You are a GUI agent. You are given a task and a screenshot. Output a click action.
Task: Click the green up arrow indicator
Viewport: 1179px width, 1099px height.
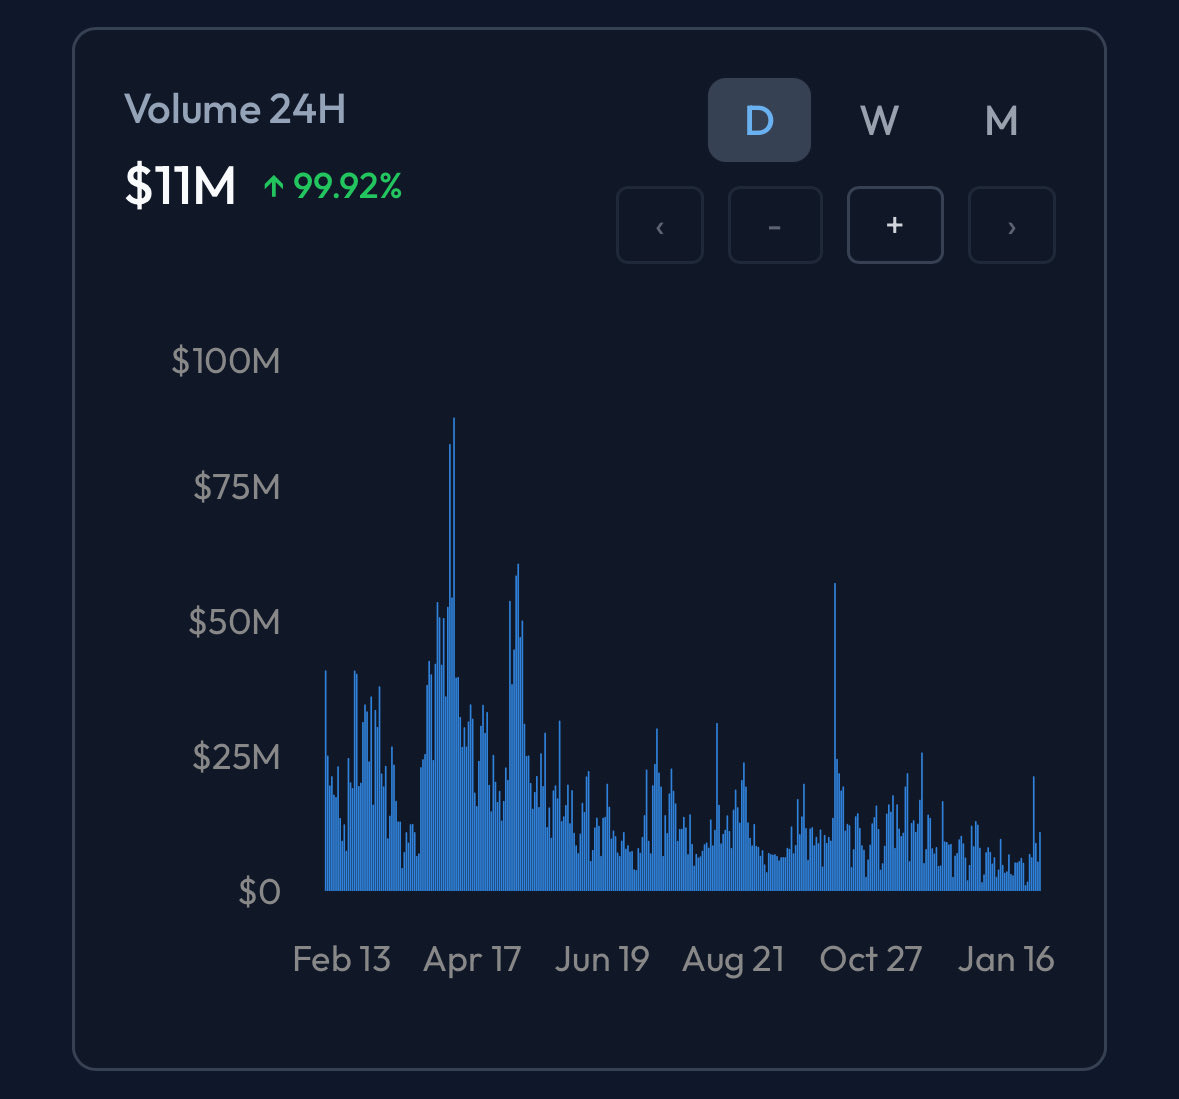point(274,186)
